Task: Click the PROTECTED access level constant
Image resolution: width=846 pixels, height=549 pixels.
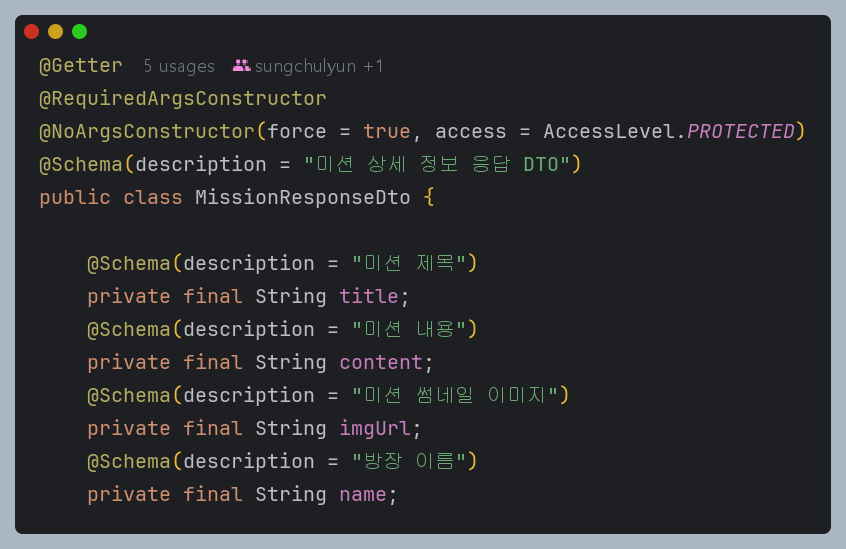Action: 740,132
